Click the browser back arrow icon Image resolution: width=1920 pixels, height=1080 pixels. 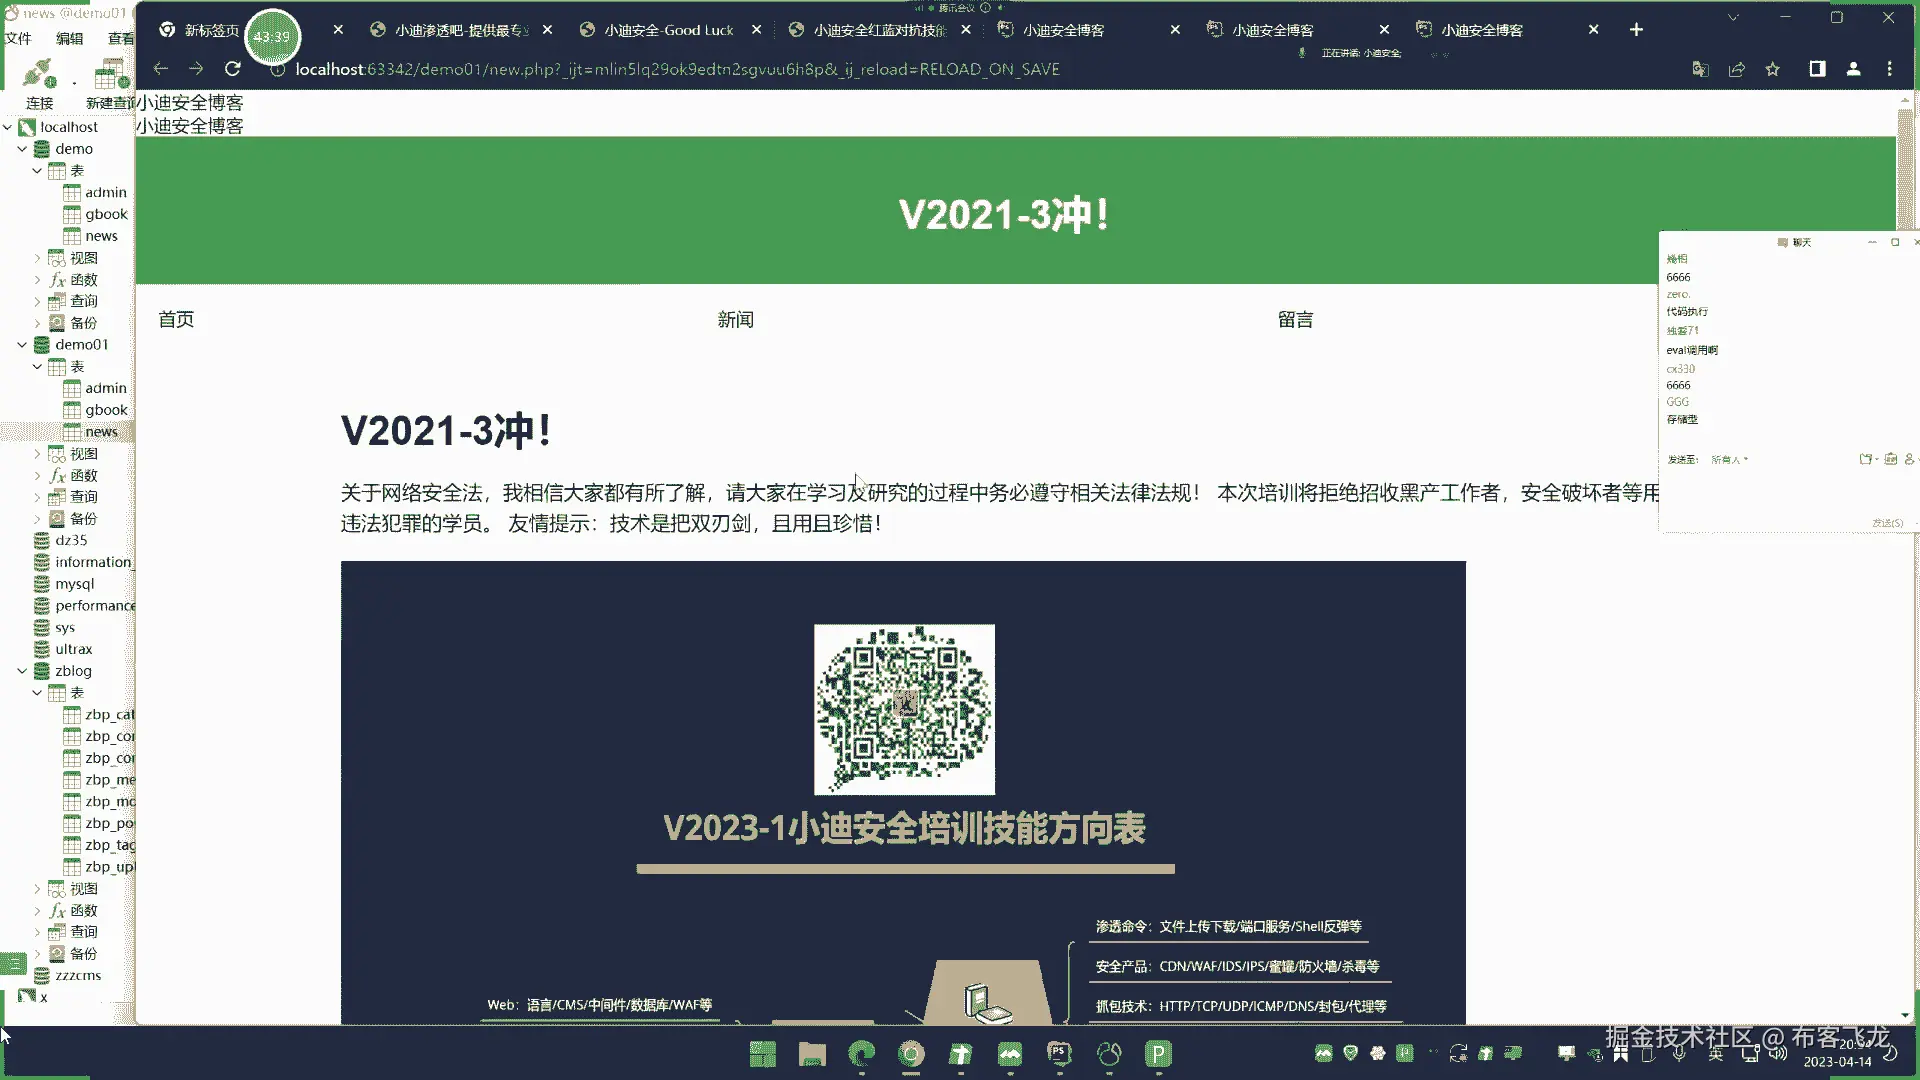pos(160,69)
